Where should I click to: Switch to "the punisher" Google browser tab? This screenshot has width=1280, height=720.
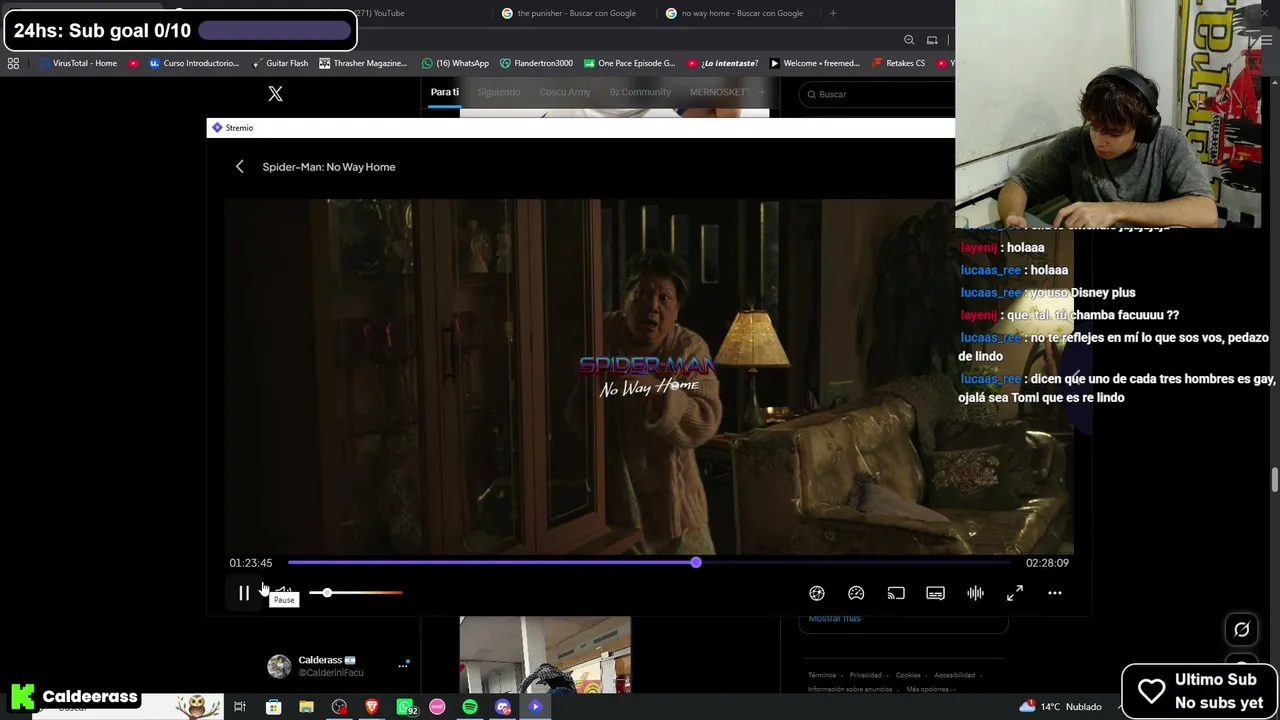tap(570, 13)
